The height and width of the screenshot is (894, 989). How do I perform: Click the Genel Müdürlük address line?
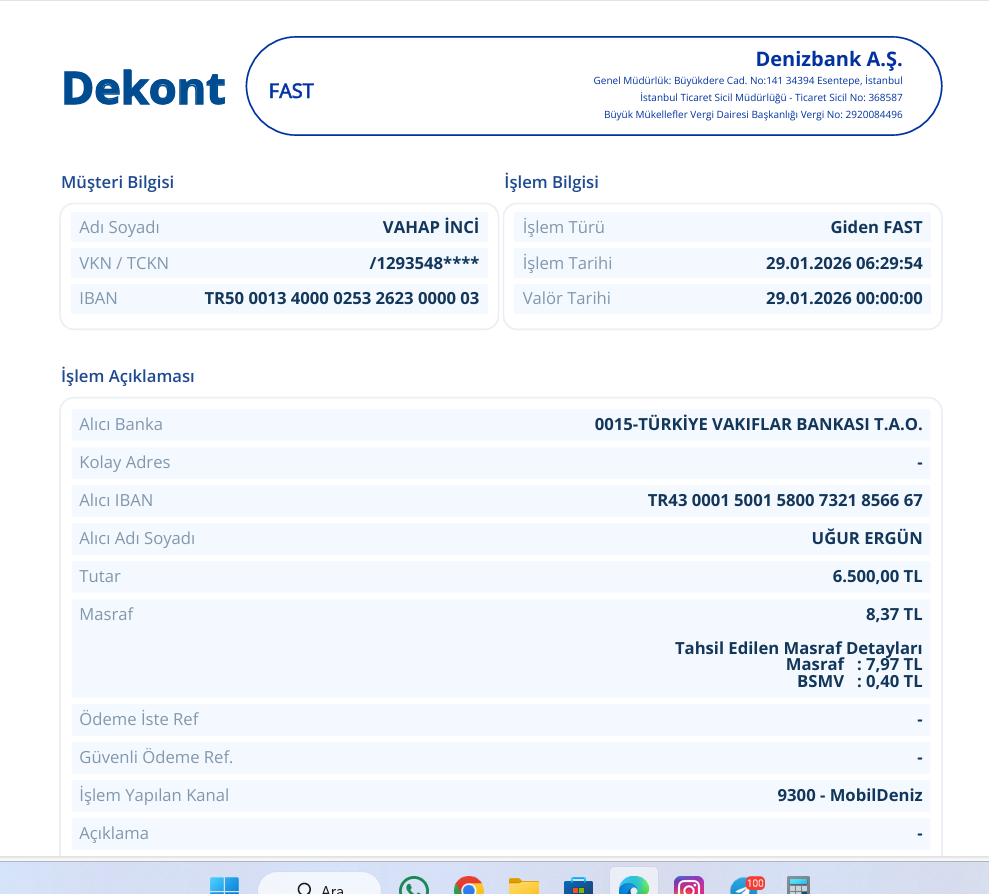(x=747, y=80)
